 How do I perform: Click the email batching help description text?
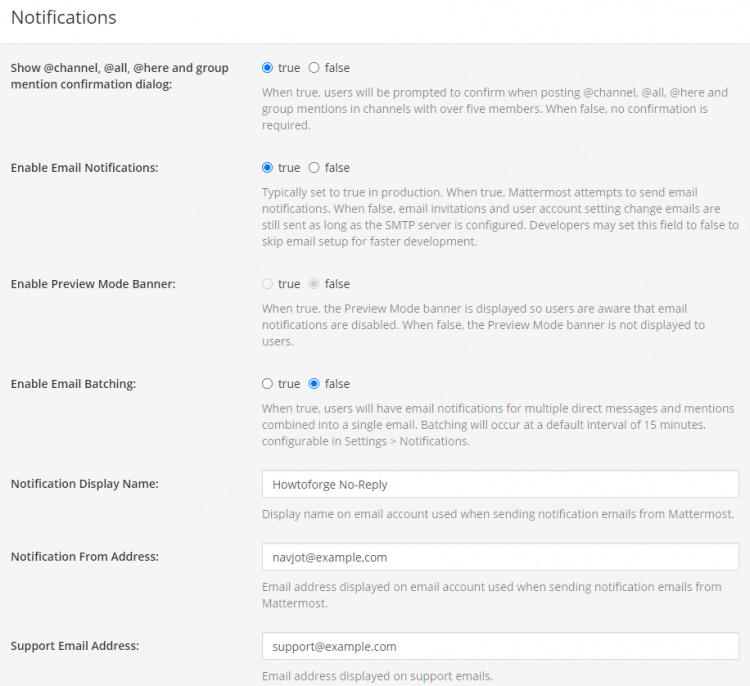point(498,424)
